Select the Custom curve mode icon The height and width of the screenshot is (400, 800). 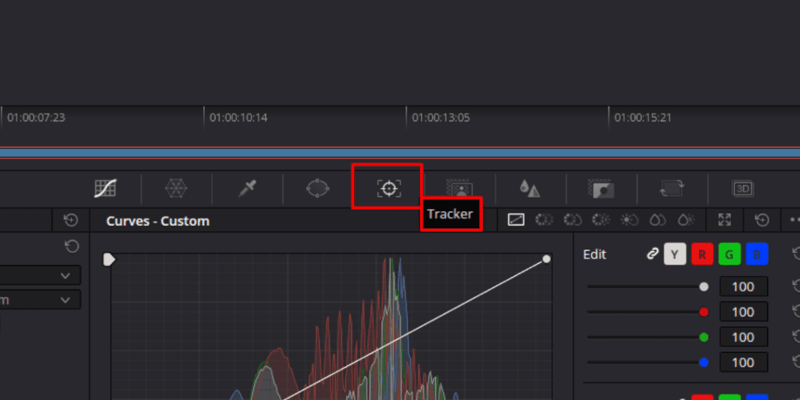(516, 220)
